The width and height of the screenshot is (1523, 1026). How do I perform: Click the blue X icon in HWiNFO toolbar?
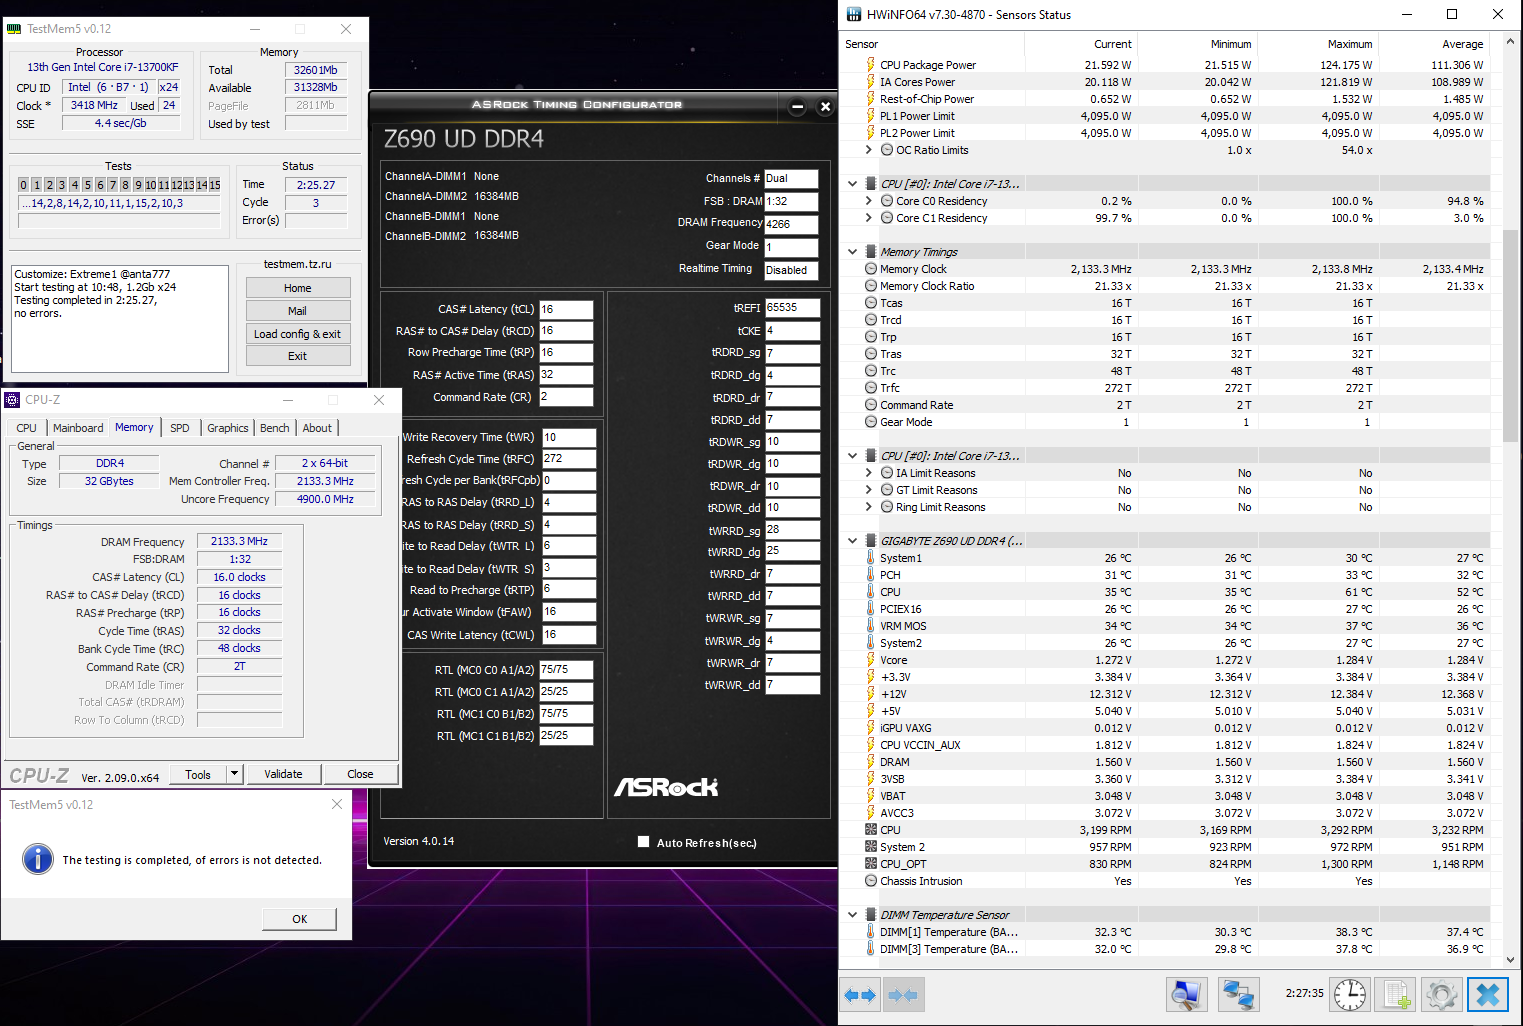point(1488,995)
